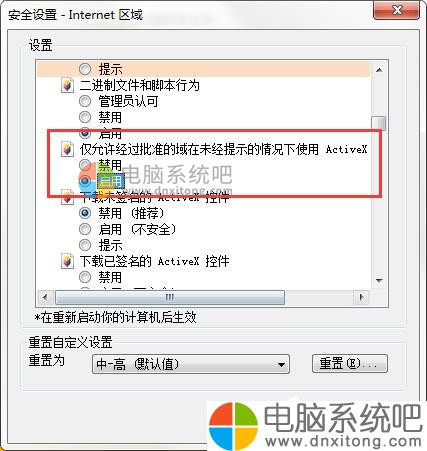The height and width of the screenshot is (451, 427).
Task: Click the horizontal scrollbar thumb
Action: click(x=170, y=297)
